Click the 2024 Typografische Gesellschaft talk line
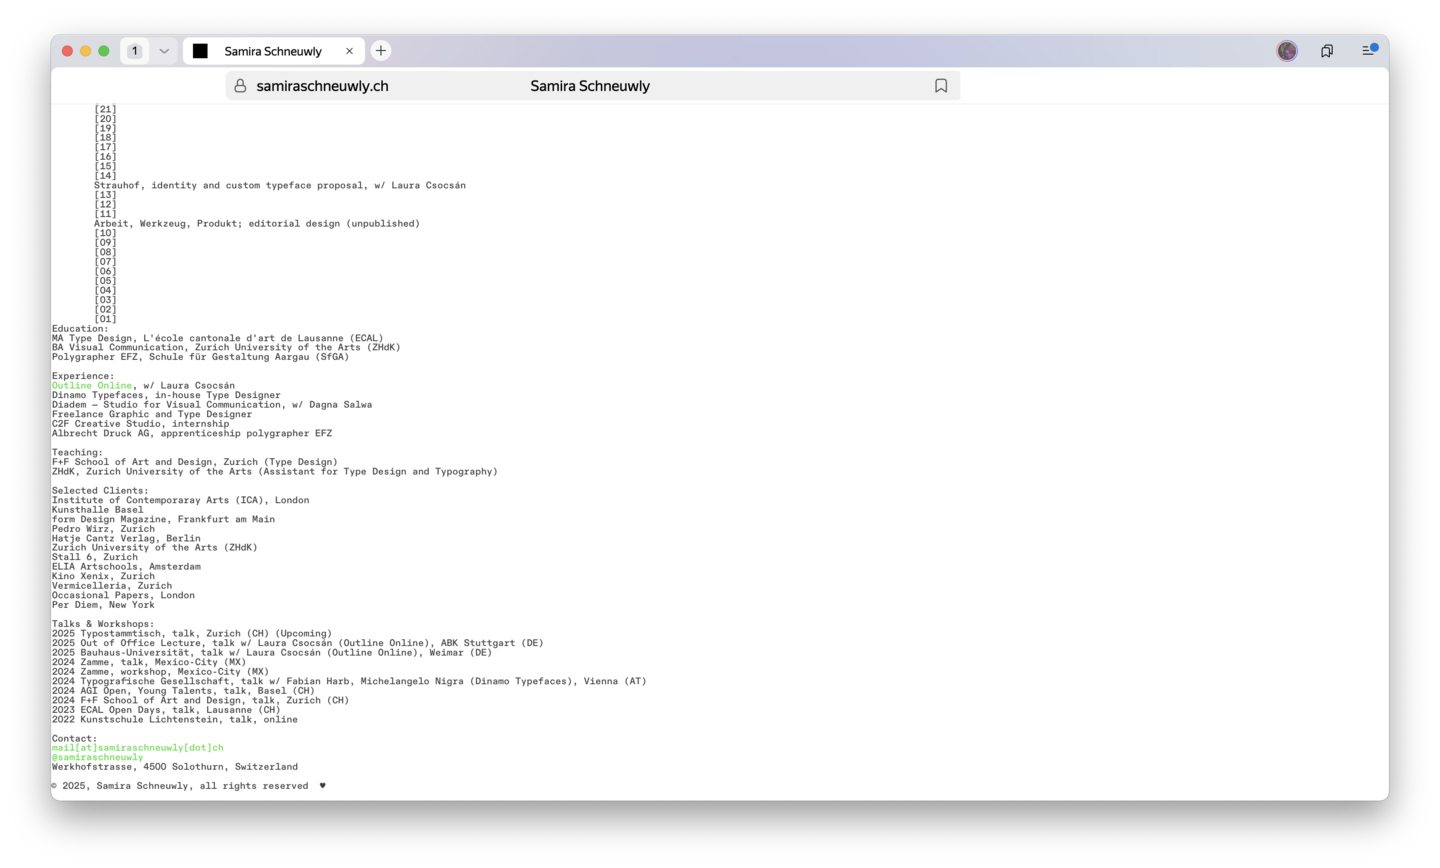1440x868 pixels. [349, 682]
